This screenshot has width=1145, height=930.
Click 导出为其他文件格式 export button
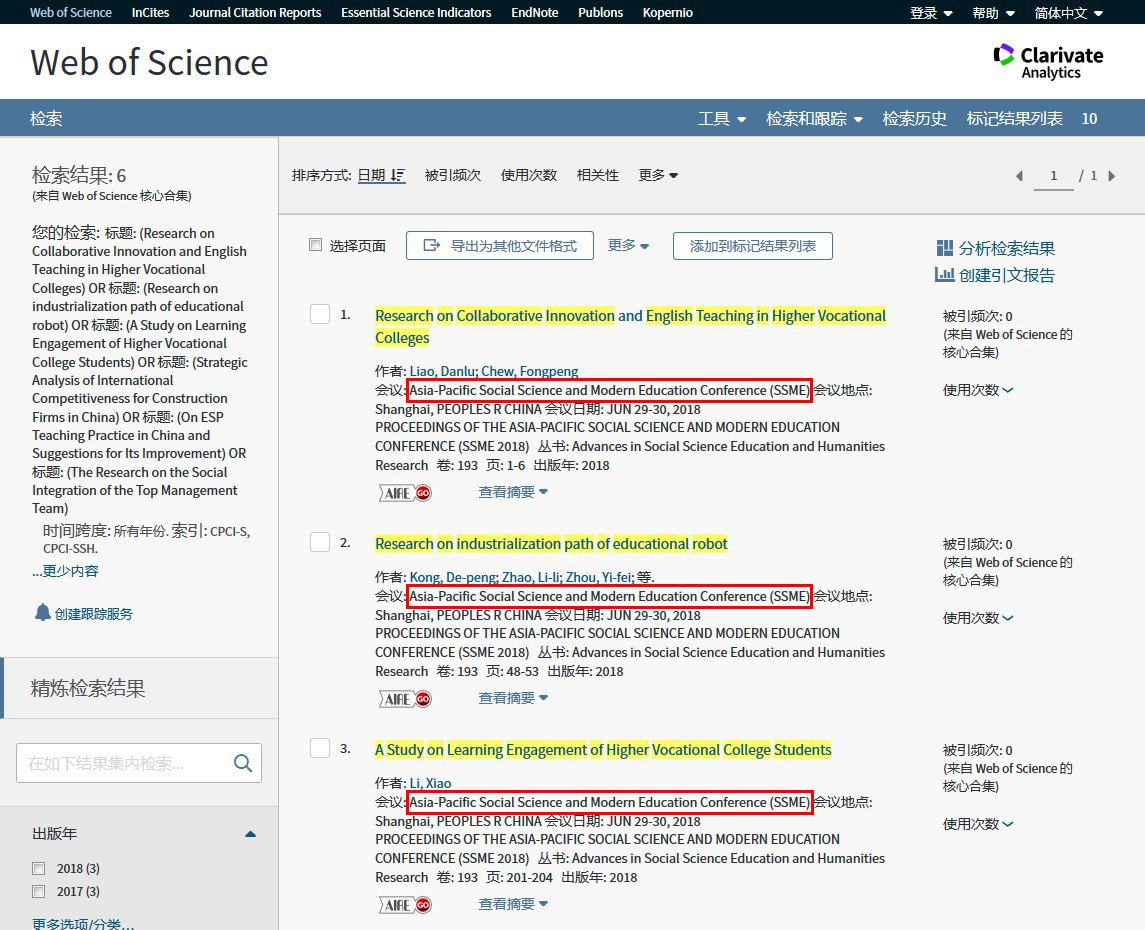tap(500, 246)
